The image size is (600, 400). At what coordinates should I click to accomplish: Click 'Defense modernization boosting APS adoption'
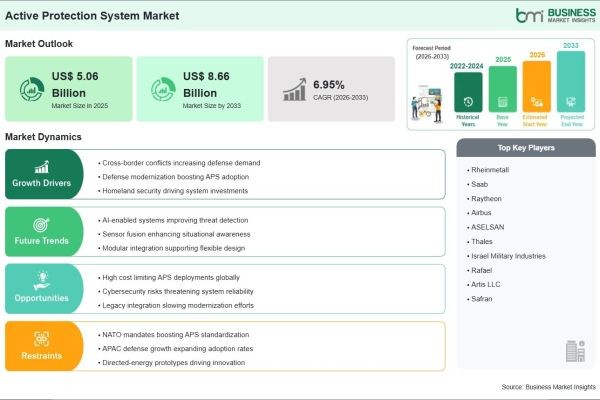pyautogui.click(x=176, y=177)
